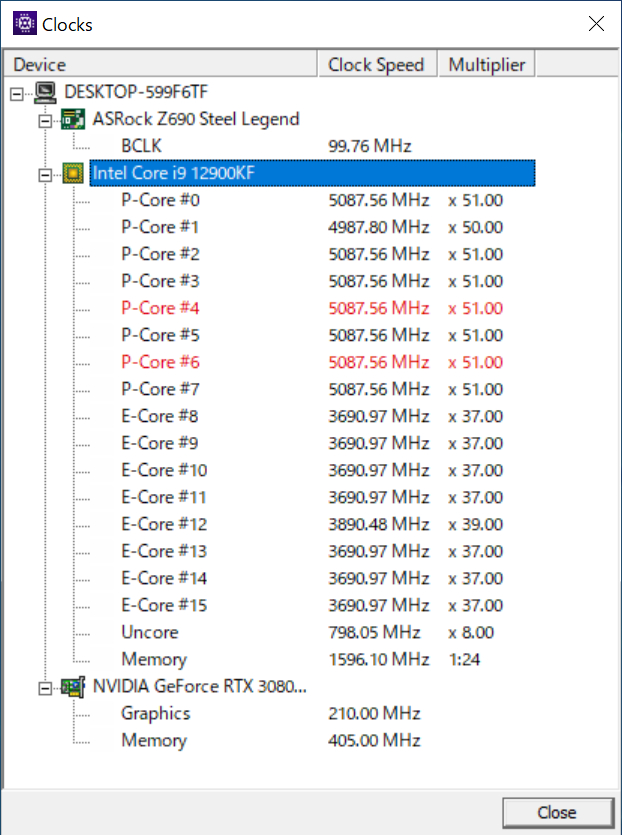The height and width of the screenshot is (835, 622).
Task: Select Intel Core i9 12900KF item
Action: pyautogui.click(x=313, y=173)
